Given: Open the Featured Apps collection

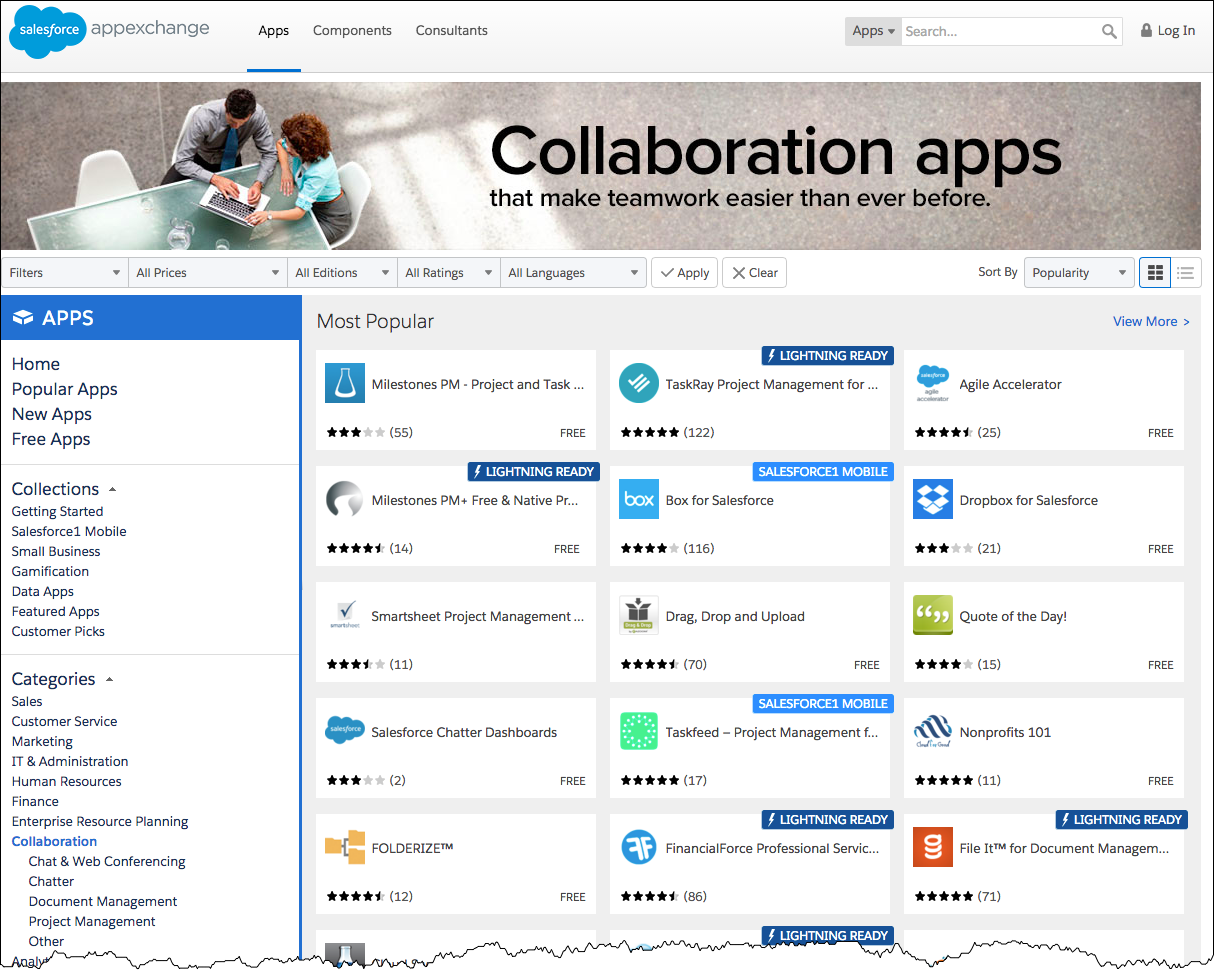Looking at the screenshot, I should click(x=56, y=611).
